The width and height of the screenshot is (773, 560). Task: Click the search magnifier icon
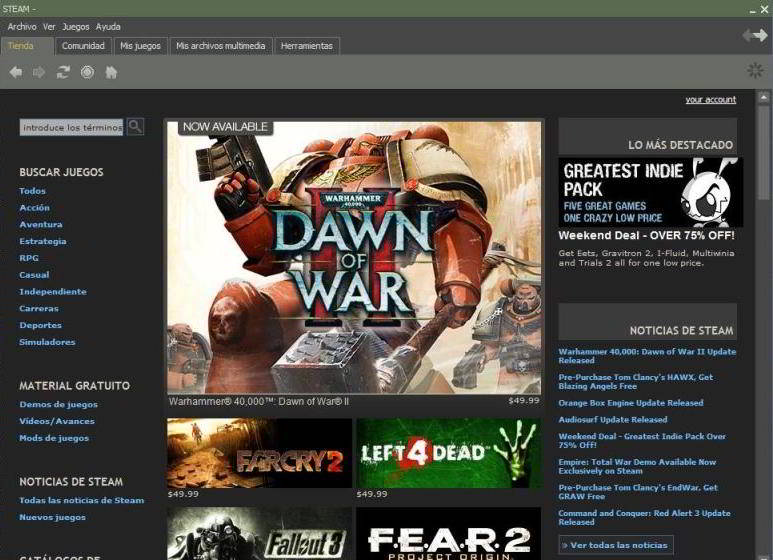135,127
